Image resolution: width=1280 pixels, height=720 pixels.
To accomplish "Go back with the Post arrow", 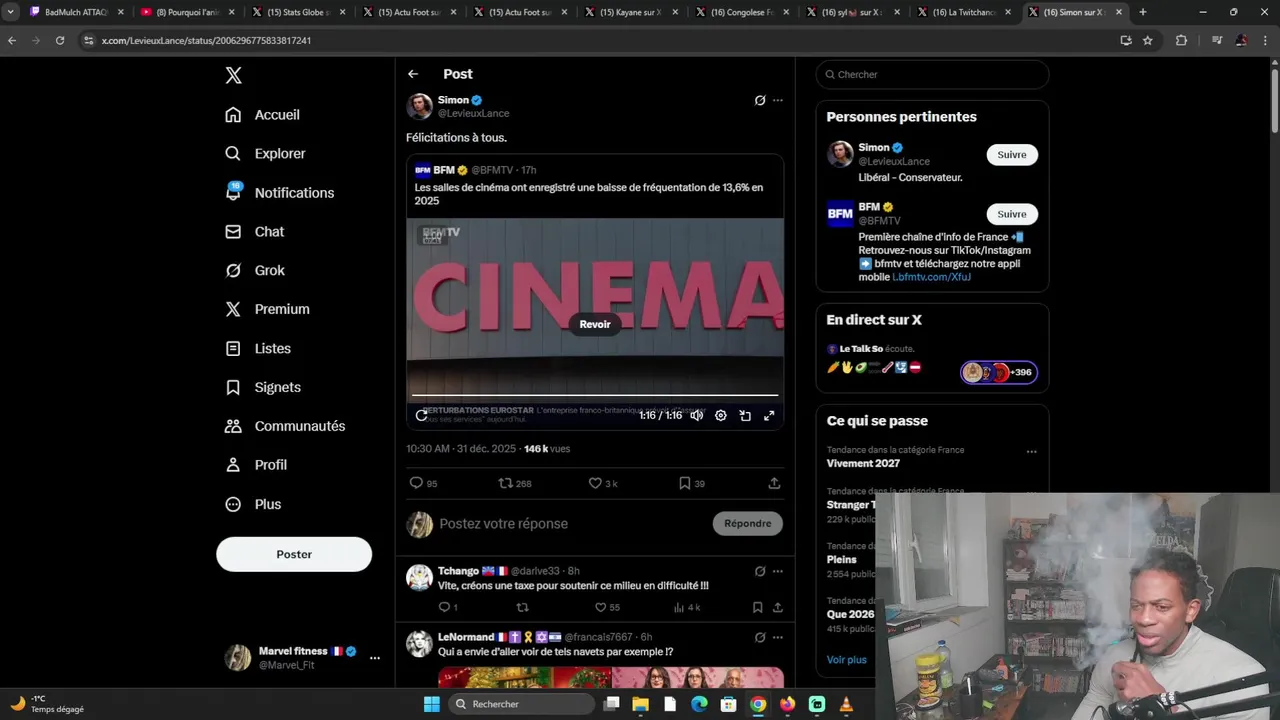I will [413, 74].
